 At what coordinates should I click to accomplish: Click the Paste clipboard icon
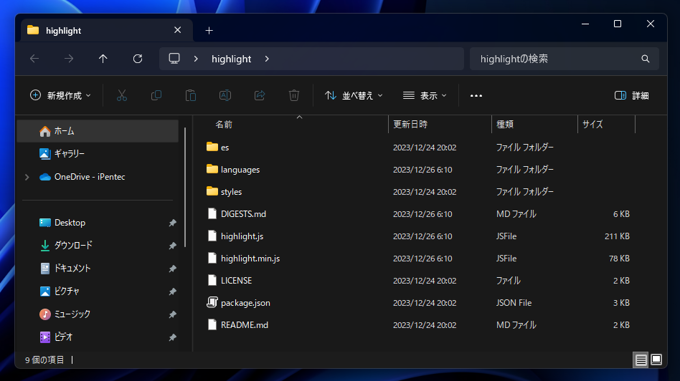click(190, 95)
